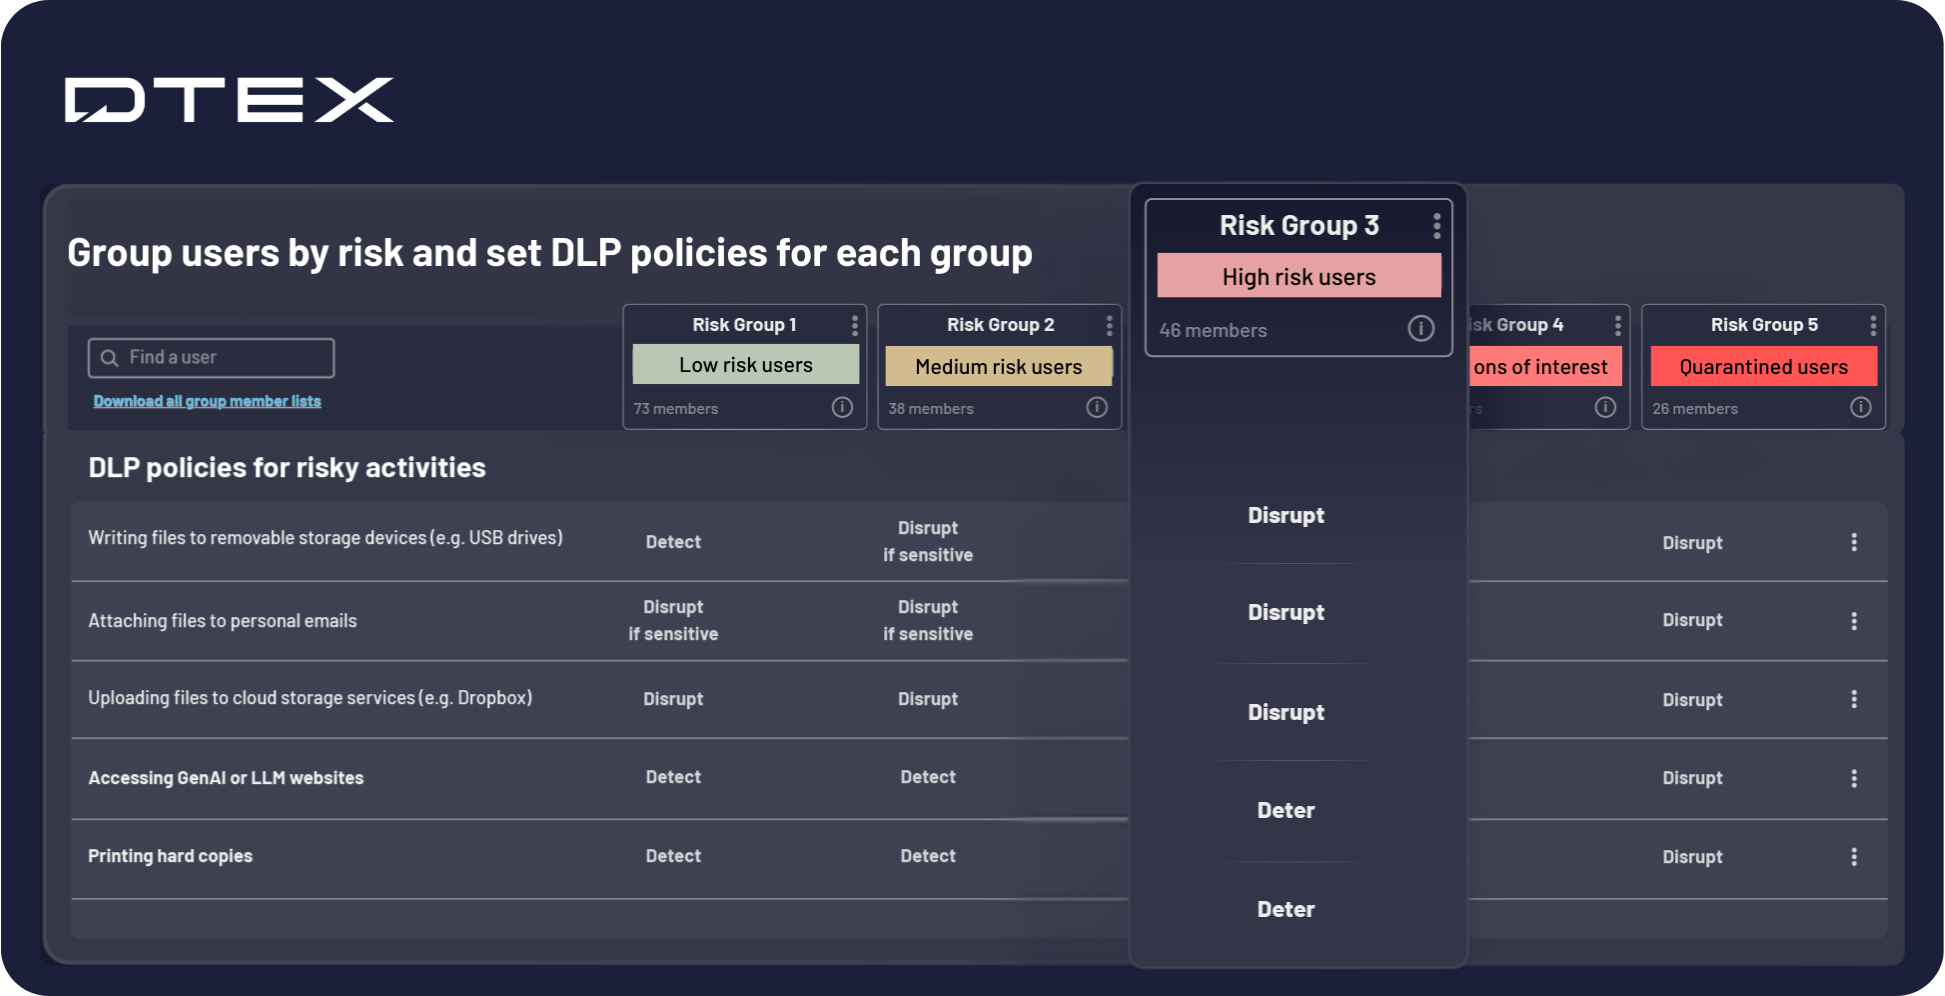Open the Risk Group 5 options menu
The height and width of the screenshot is (996, 1945).
pos(1874,324)
